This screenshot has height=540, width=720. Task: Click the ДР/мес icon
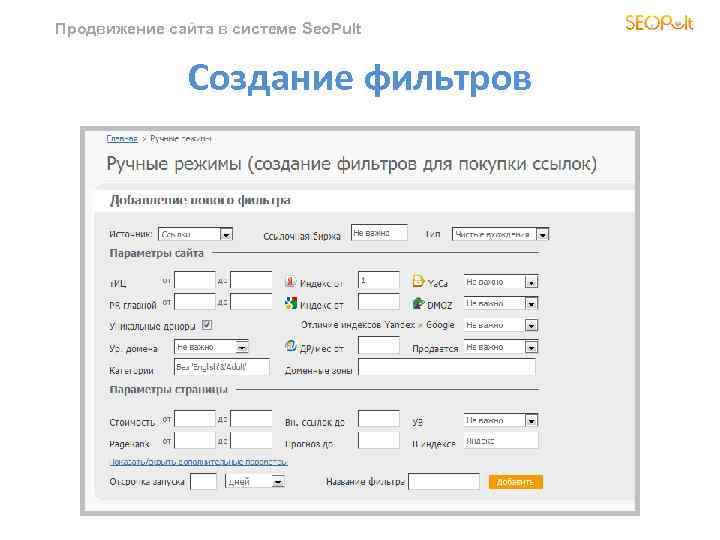(x=290, y=345)
